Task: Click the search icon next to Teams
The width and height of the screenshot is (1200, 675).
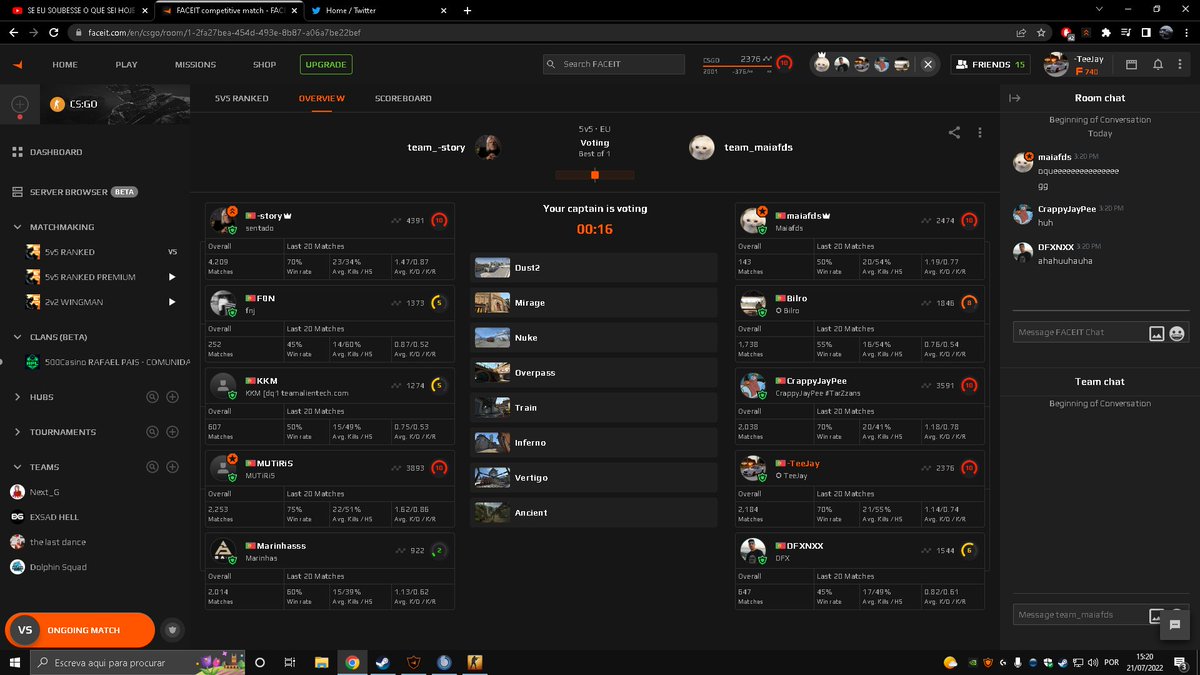Action: (x=153, y=467)
